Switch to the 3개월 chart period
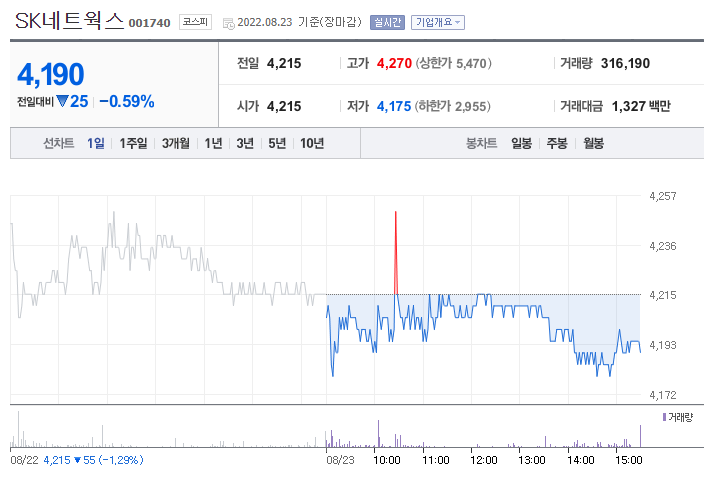This screenshot has width=704, height=483. click(176, 143)
